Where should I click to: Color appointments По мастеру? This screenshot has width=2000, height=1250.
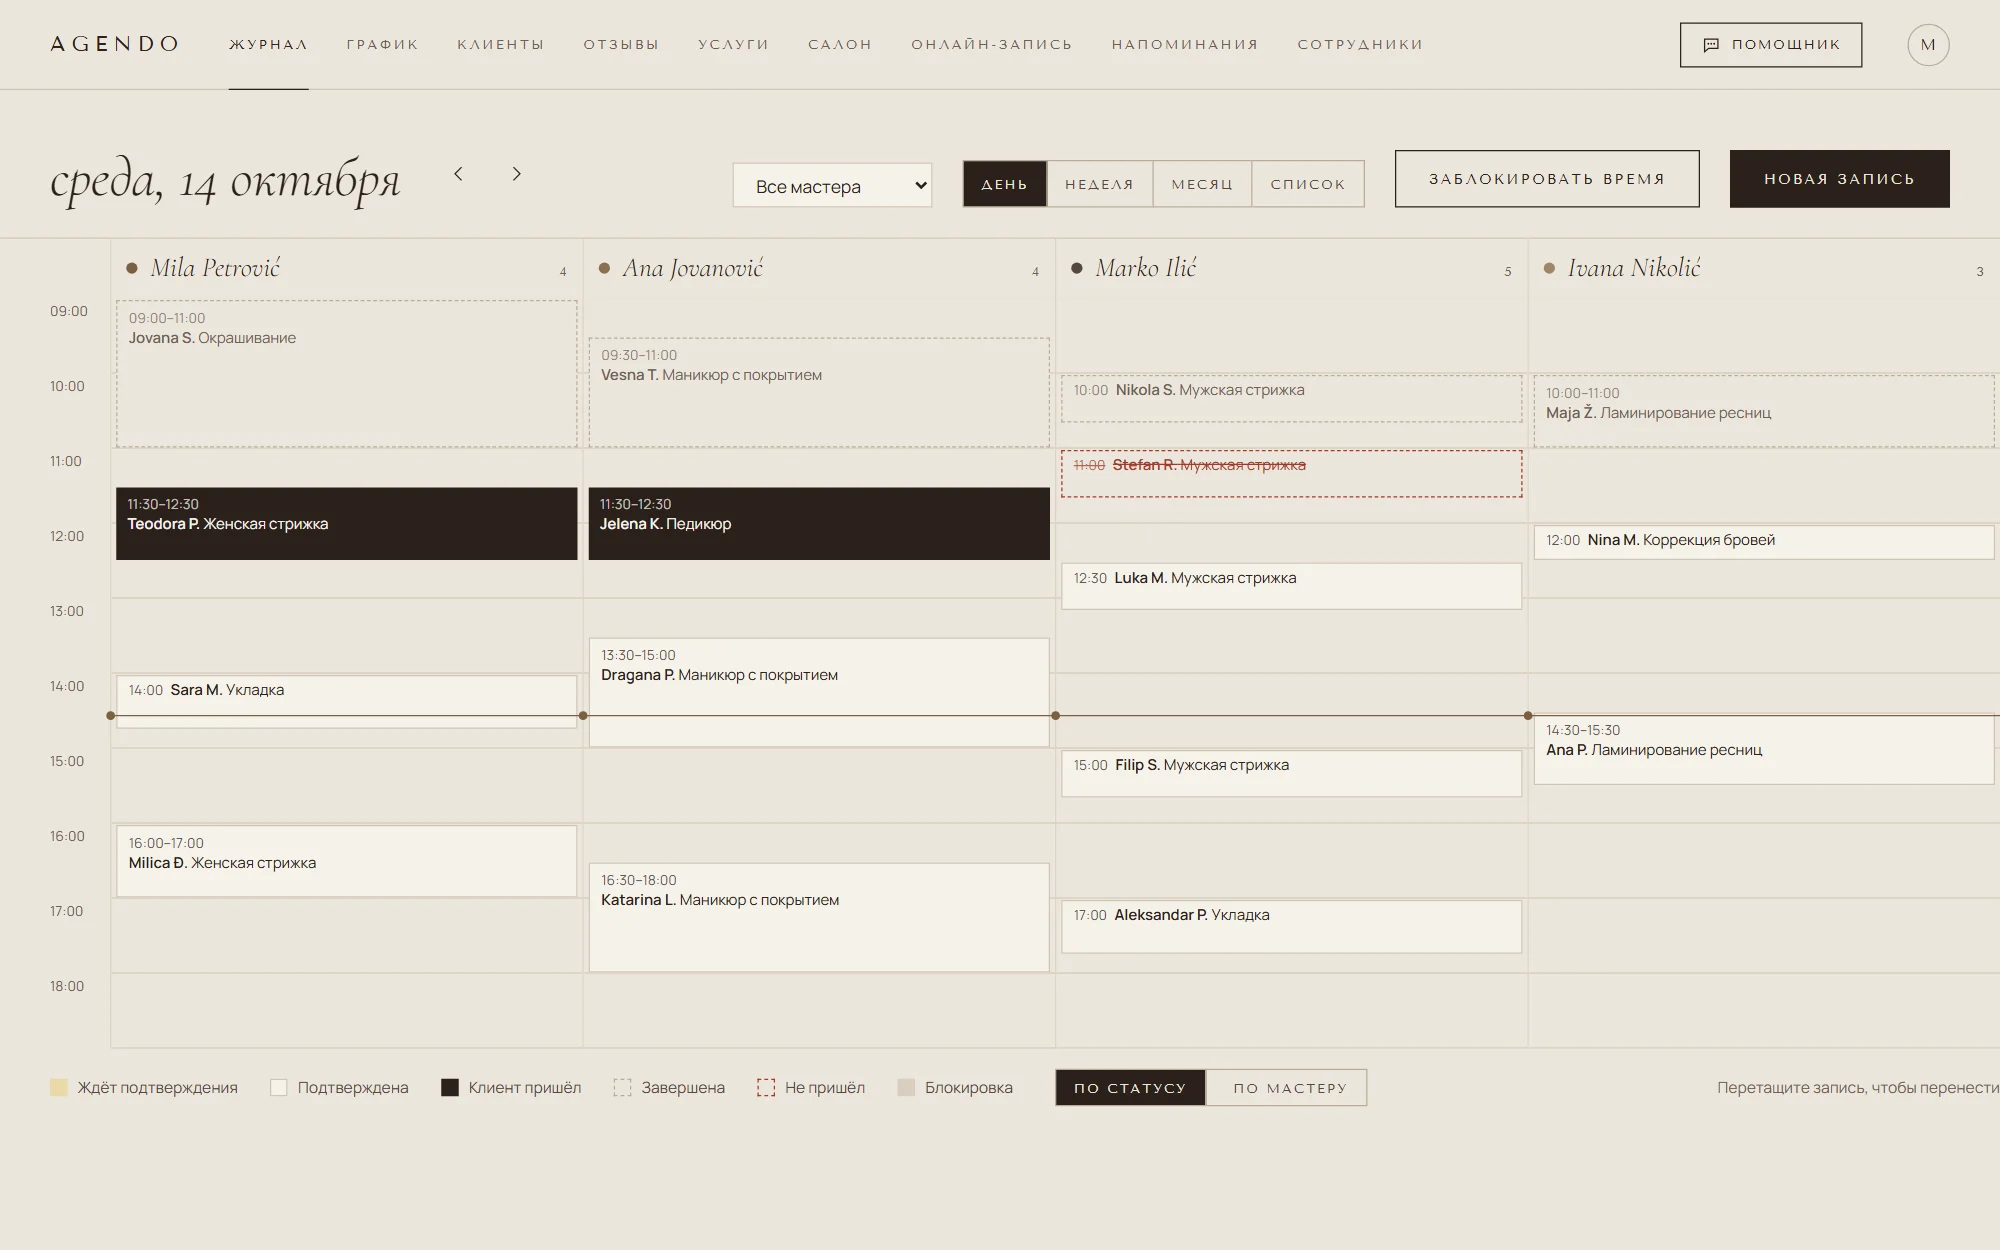1287,1088
